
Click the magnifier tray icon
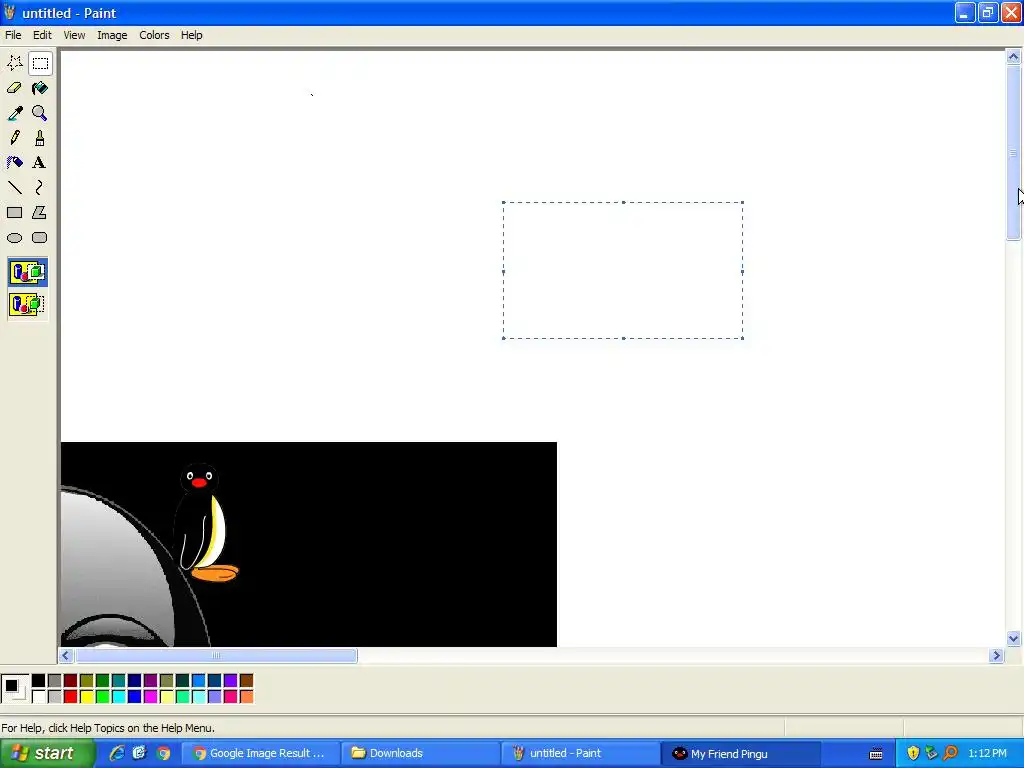coord(951,754)
